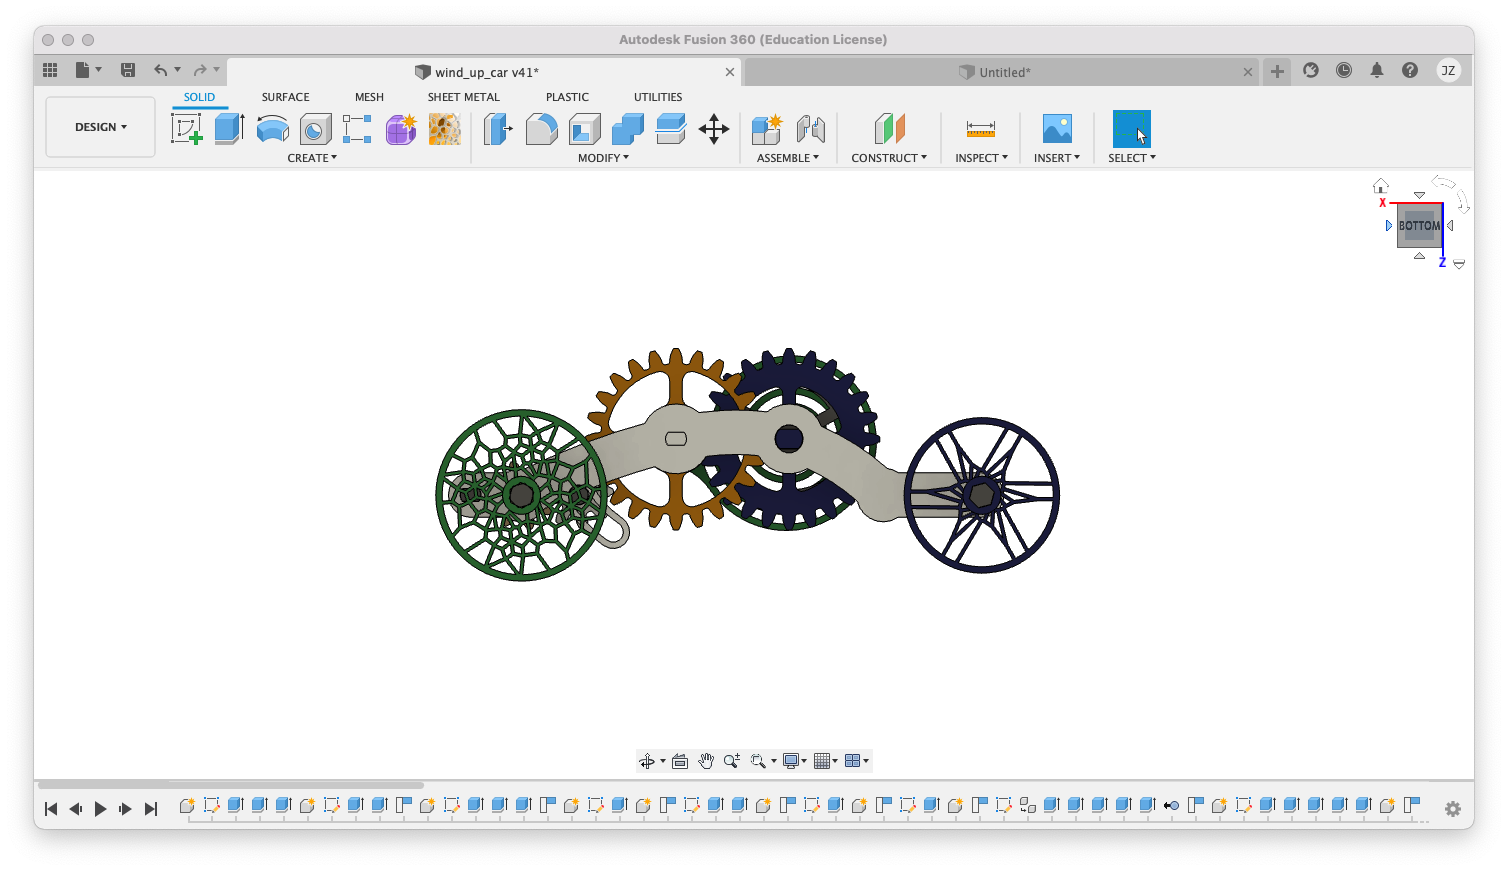
Task: Click the Measure tool icon
Action: (x=981, y=129)
